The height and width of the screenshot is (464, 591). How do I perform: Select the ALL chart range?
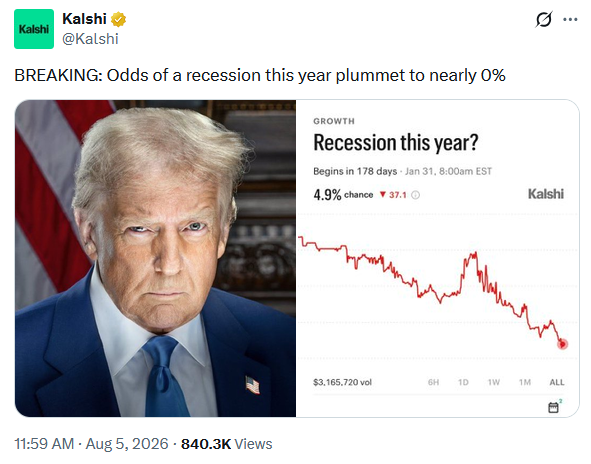click(557, 382)
